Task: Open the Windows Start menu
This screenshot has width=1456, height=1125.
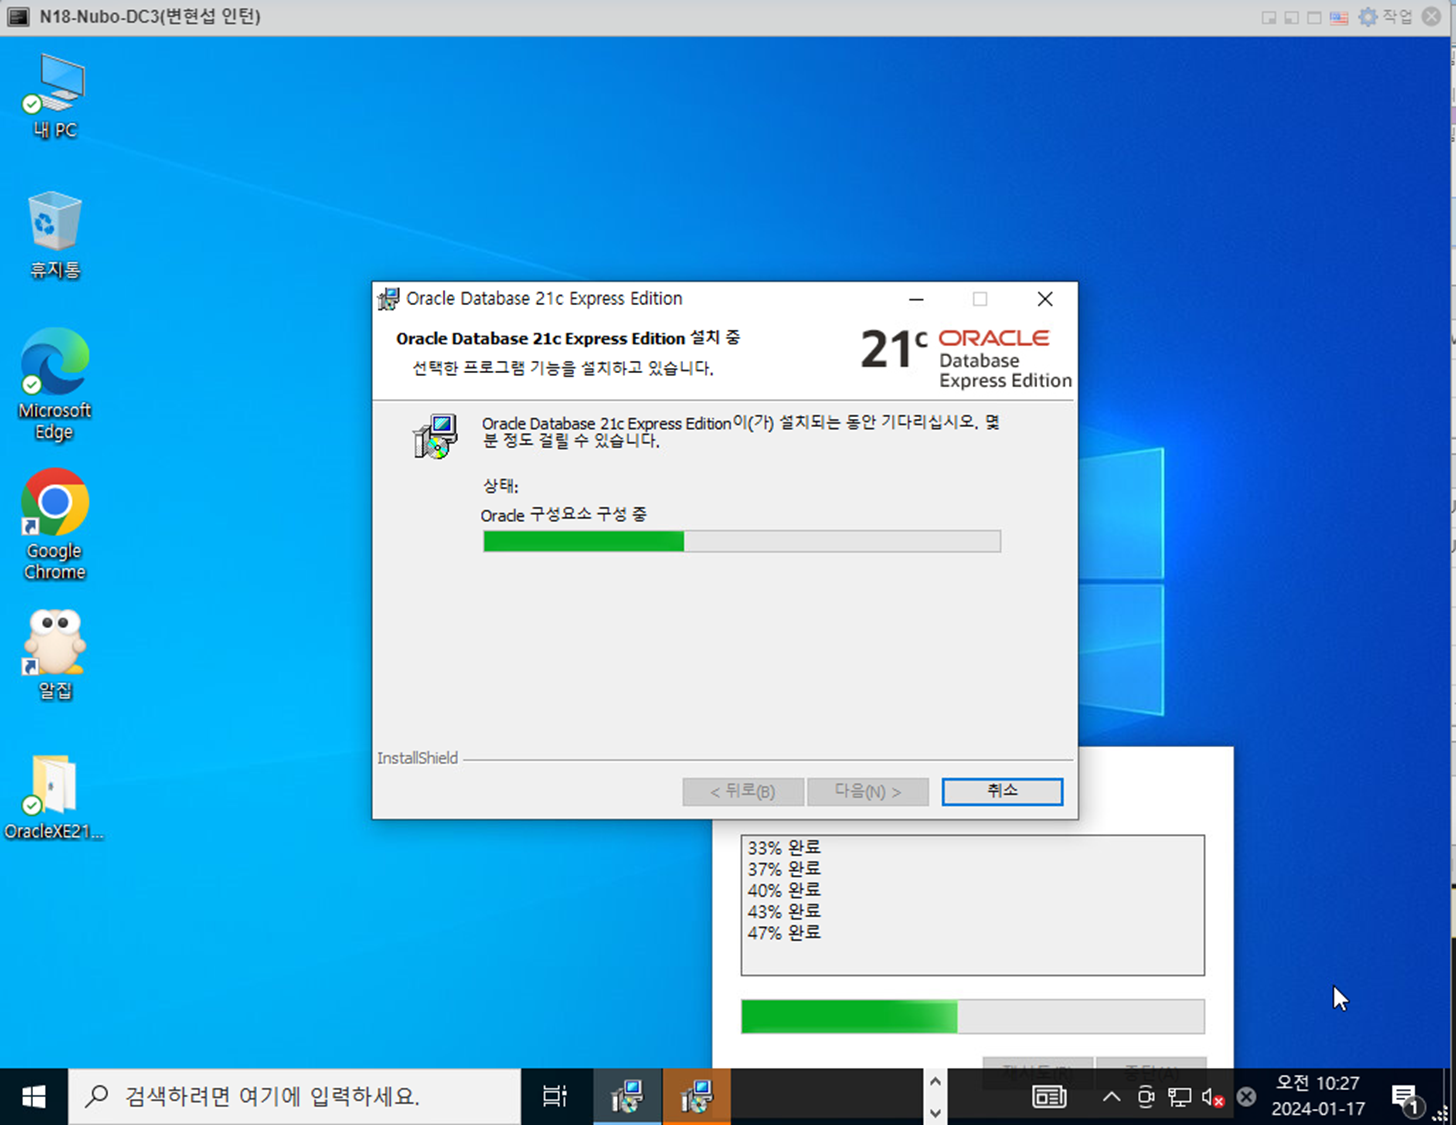Action: pyautogui.click(x=33, y=1097)
